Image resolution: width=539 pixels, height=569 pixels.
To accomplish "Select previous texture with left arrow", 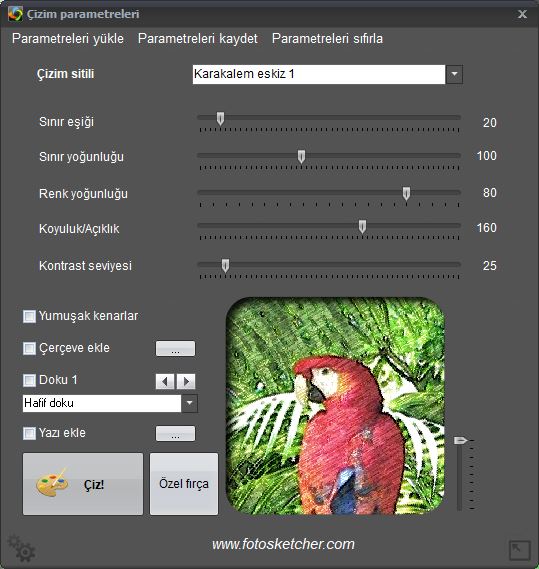I will tap(165, 381).
